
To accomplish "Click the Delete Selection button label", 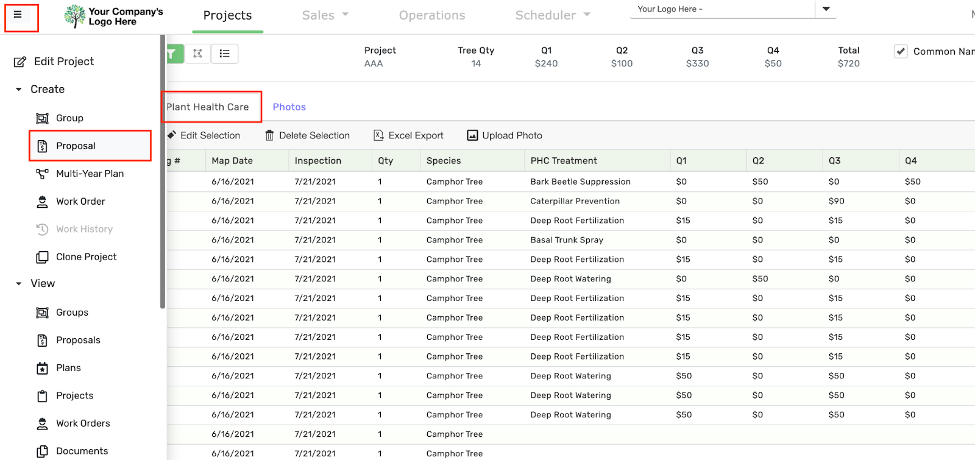I will (314, 135).
